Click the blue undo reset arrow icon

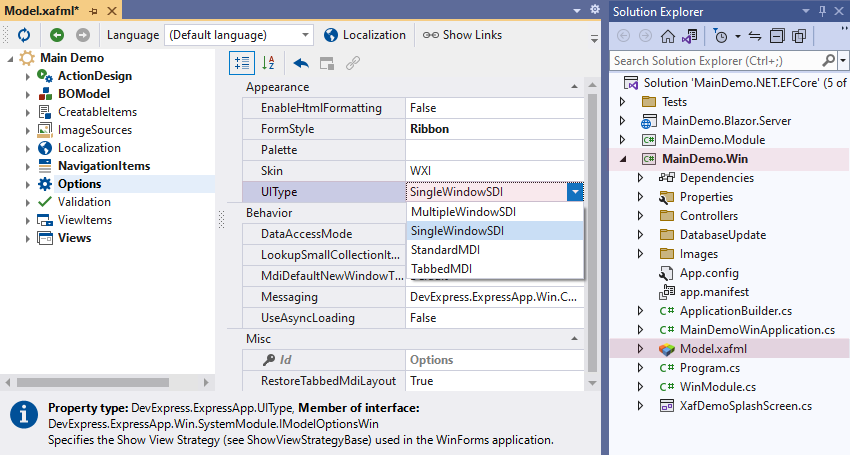click(301, 63)
